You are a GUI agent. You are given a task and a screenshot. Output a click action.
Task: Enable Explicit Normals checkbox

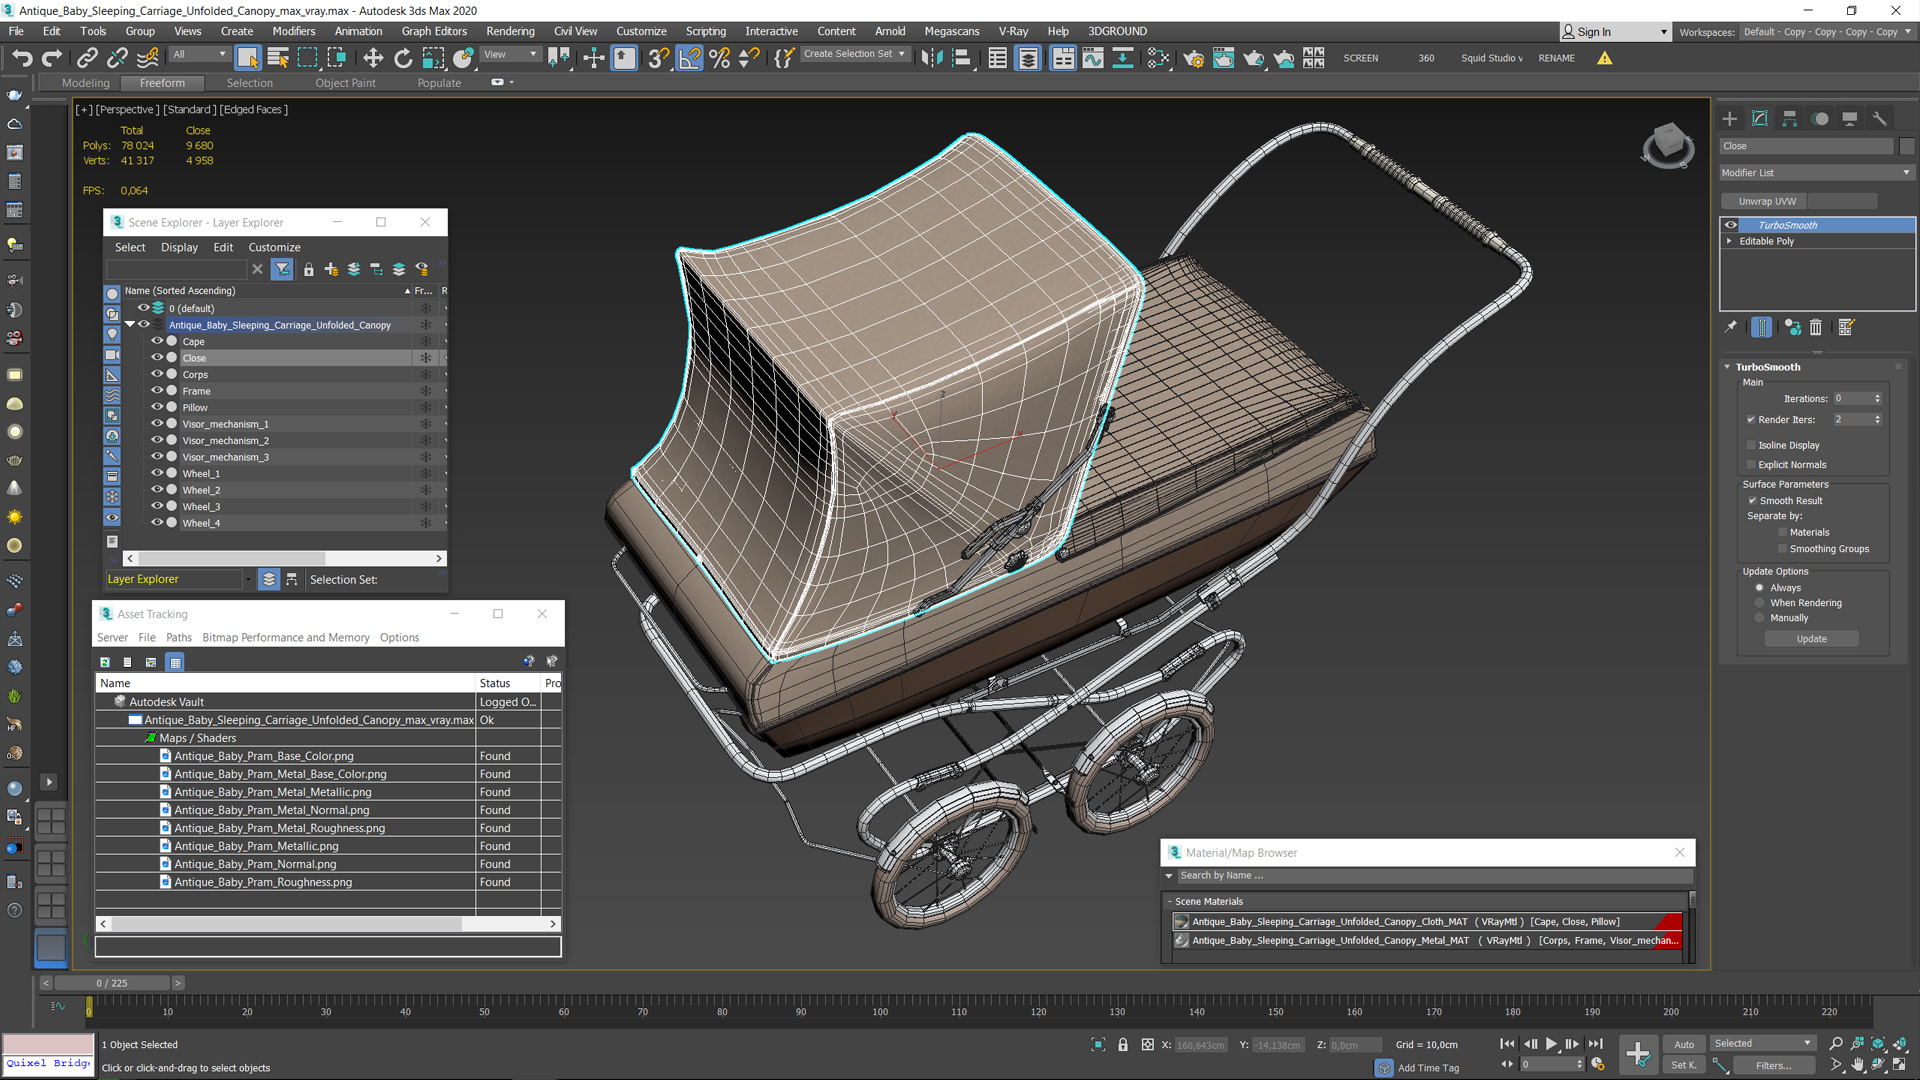[1751, 465]
